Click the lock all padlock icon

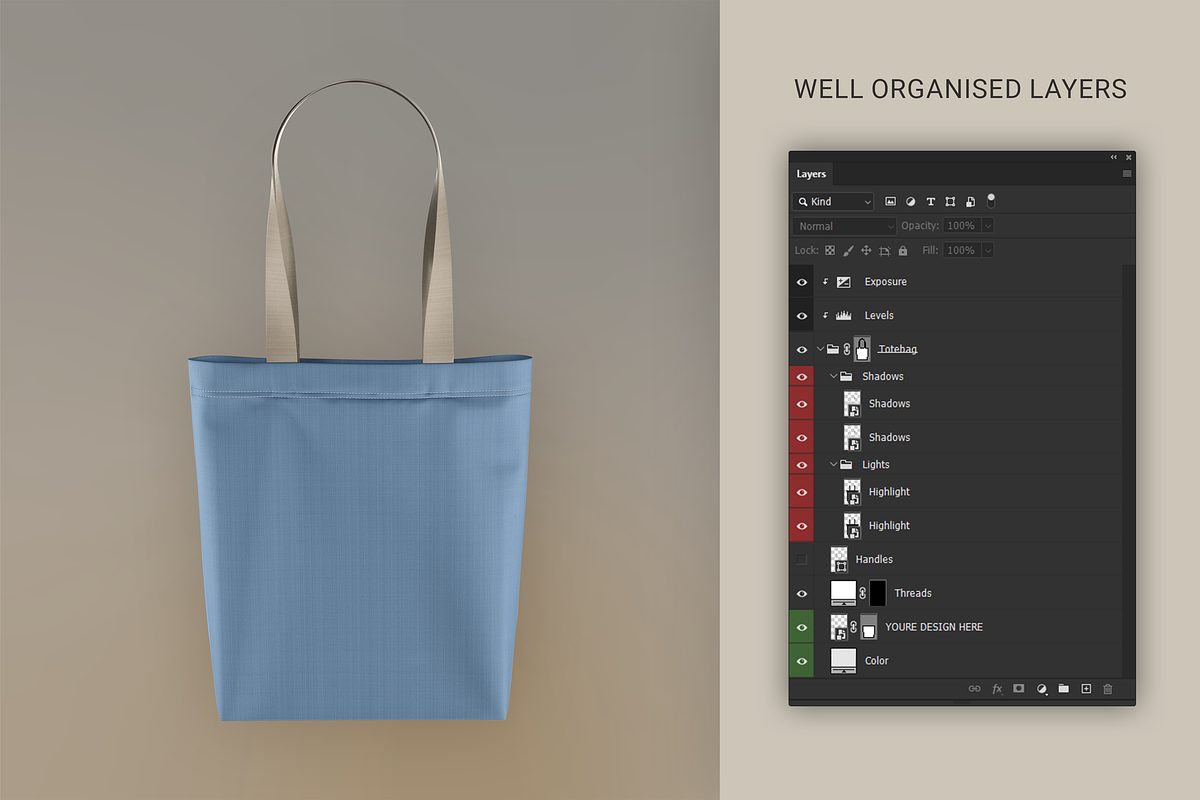(x=903, y=250)
